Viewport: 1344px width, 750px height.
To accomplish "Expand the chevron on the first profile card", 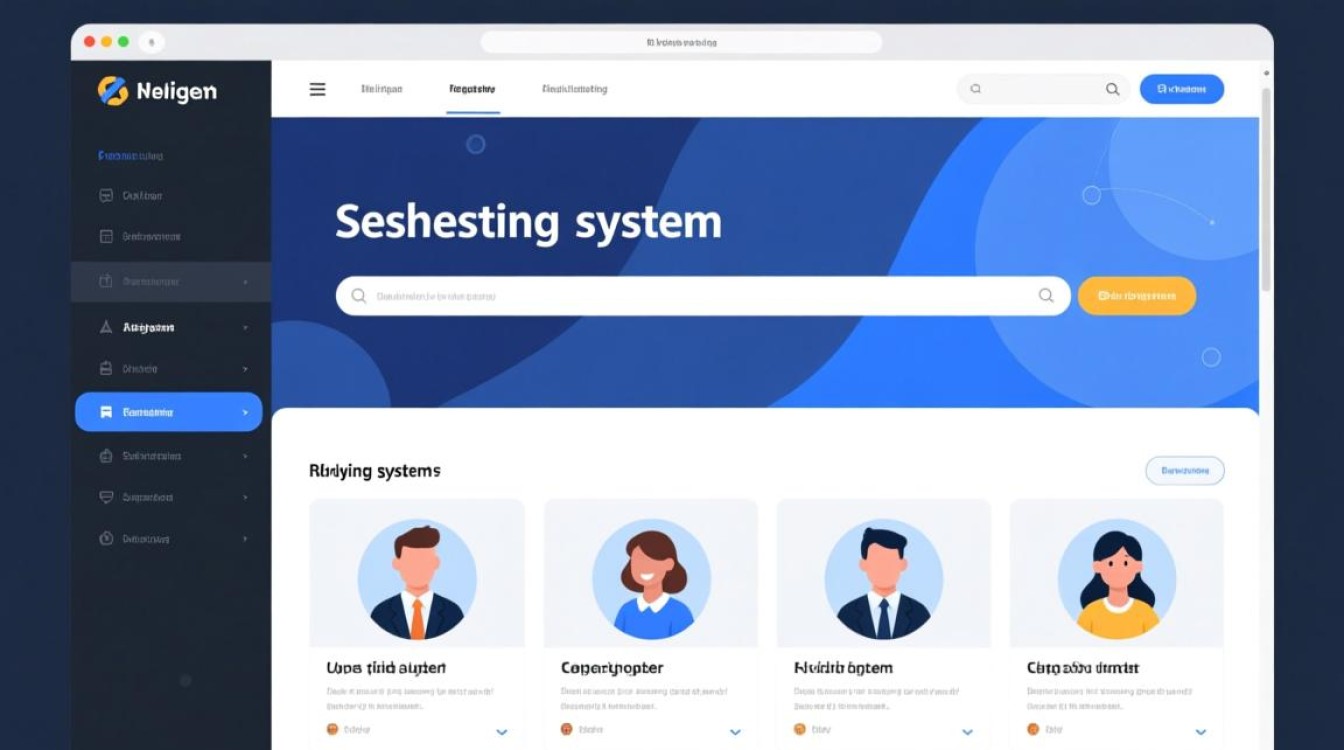I will [502, 732].
